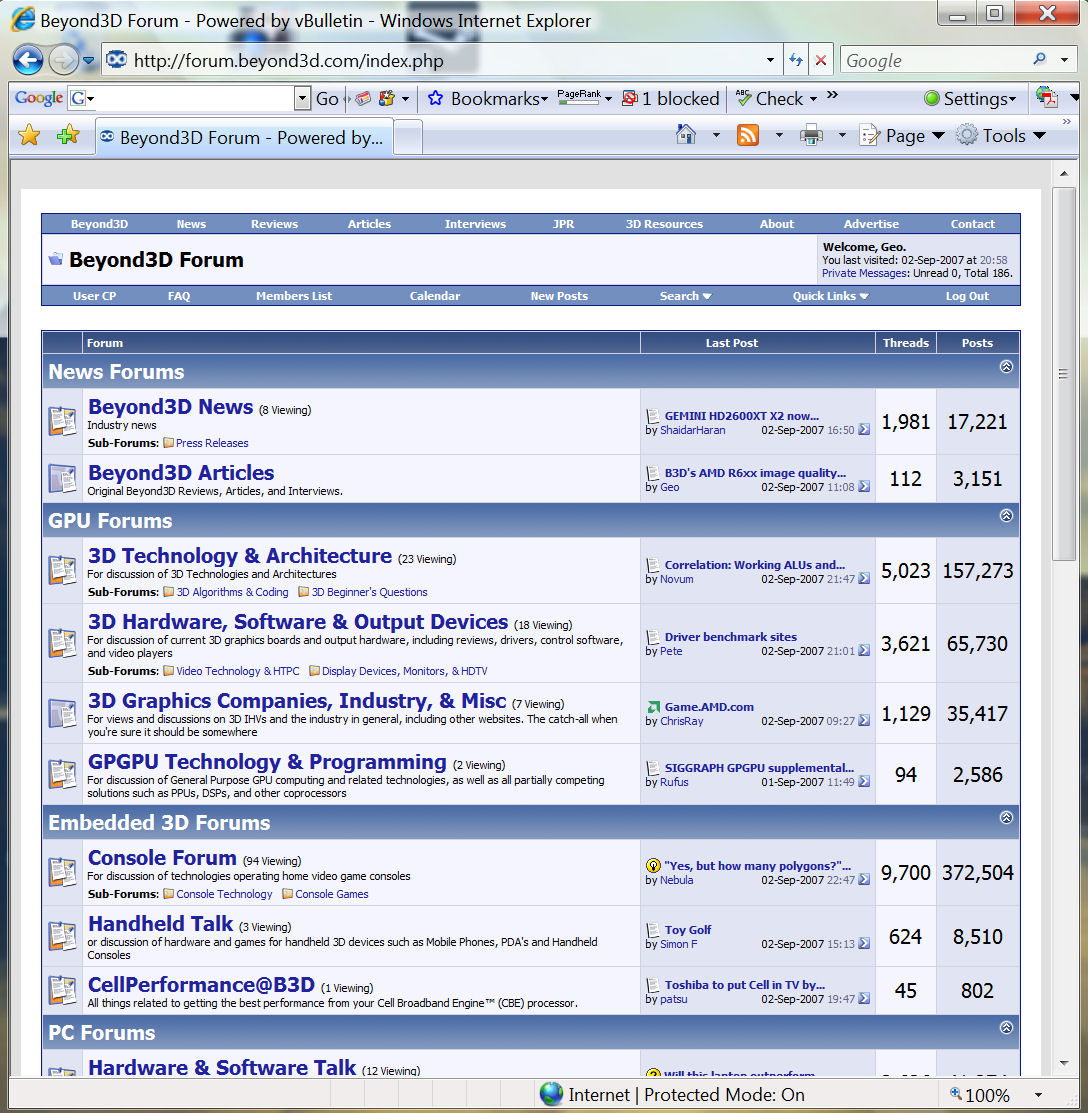
Task: Open the recent pages dropdown arrow
Action: tap(88, 60)
